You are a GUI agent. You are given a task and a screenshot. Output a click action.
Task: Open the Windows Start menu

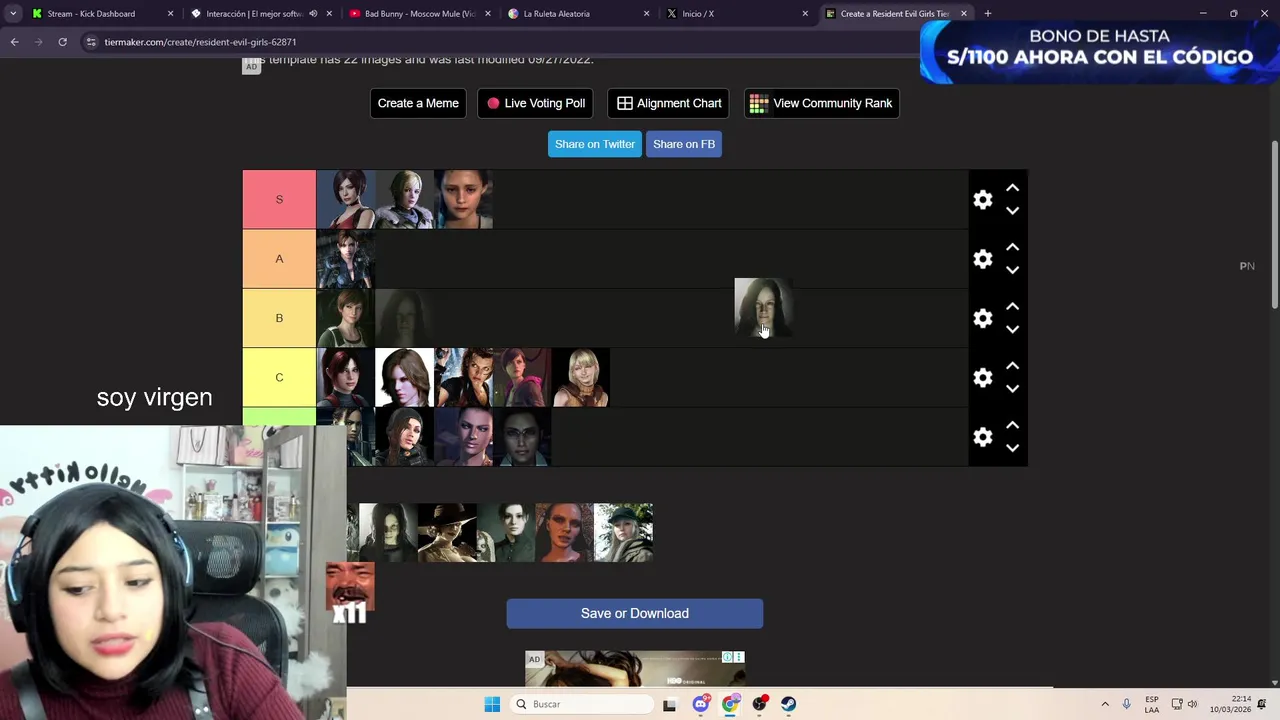click(x=492, y=704)
